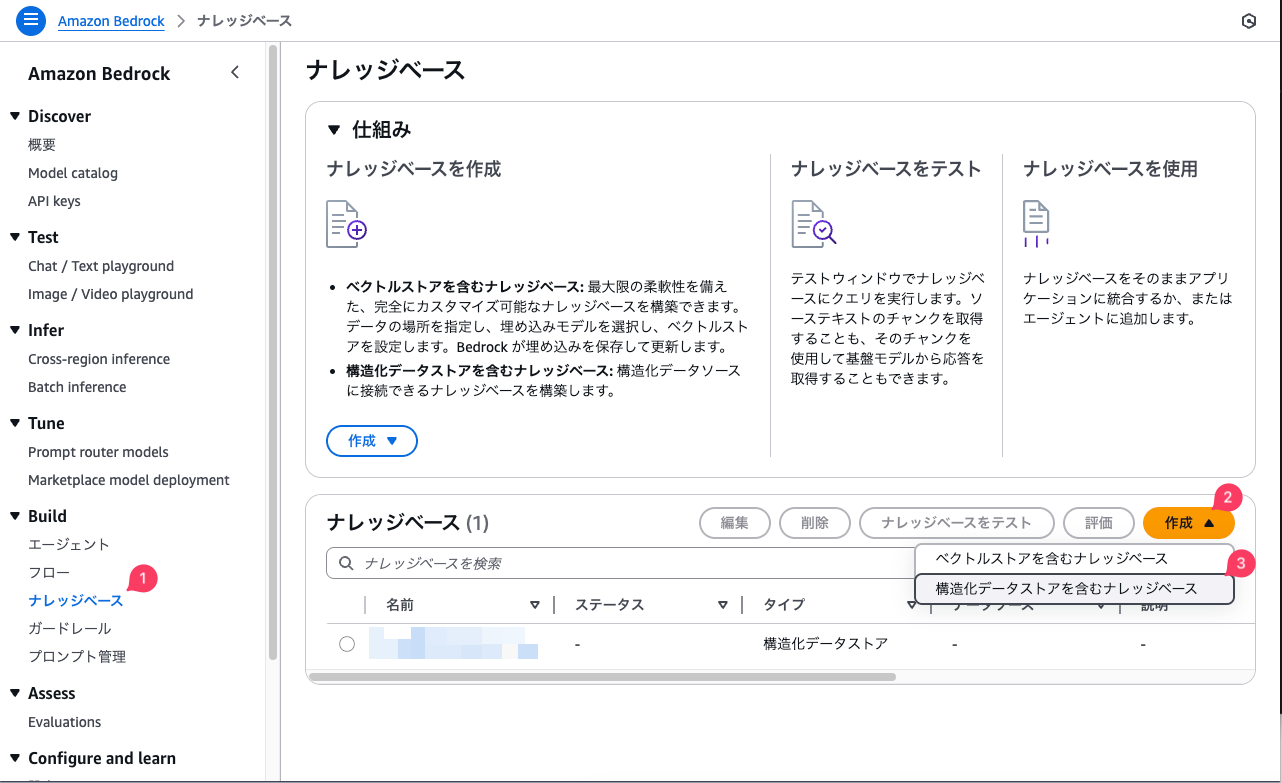
Task: Click the 編集 button
Action: (x=735, y=523)
